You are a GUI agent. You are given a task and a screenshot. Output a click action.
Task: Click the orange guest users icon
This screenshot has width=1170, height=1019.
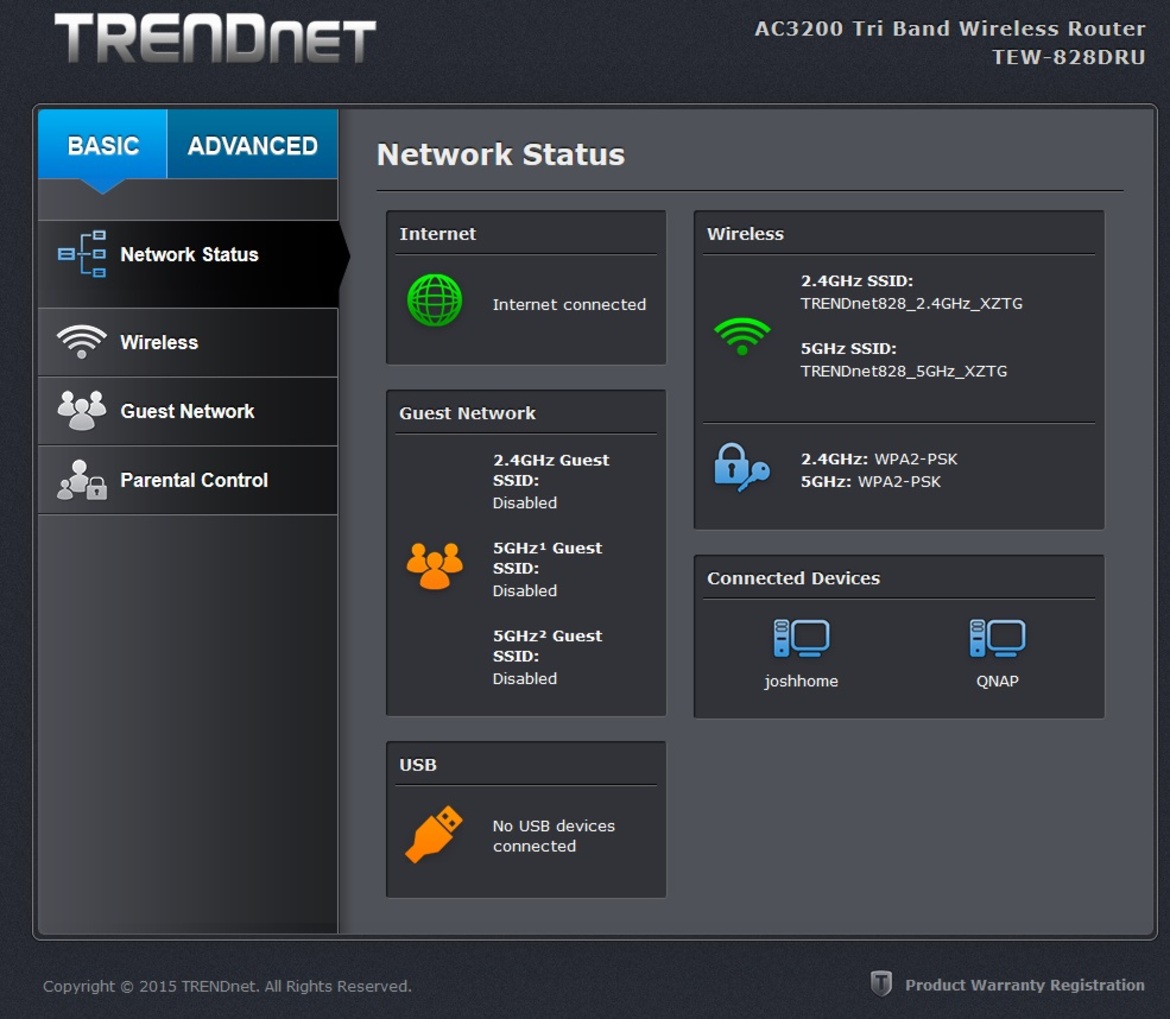coord(434,566)
